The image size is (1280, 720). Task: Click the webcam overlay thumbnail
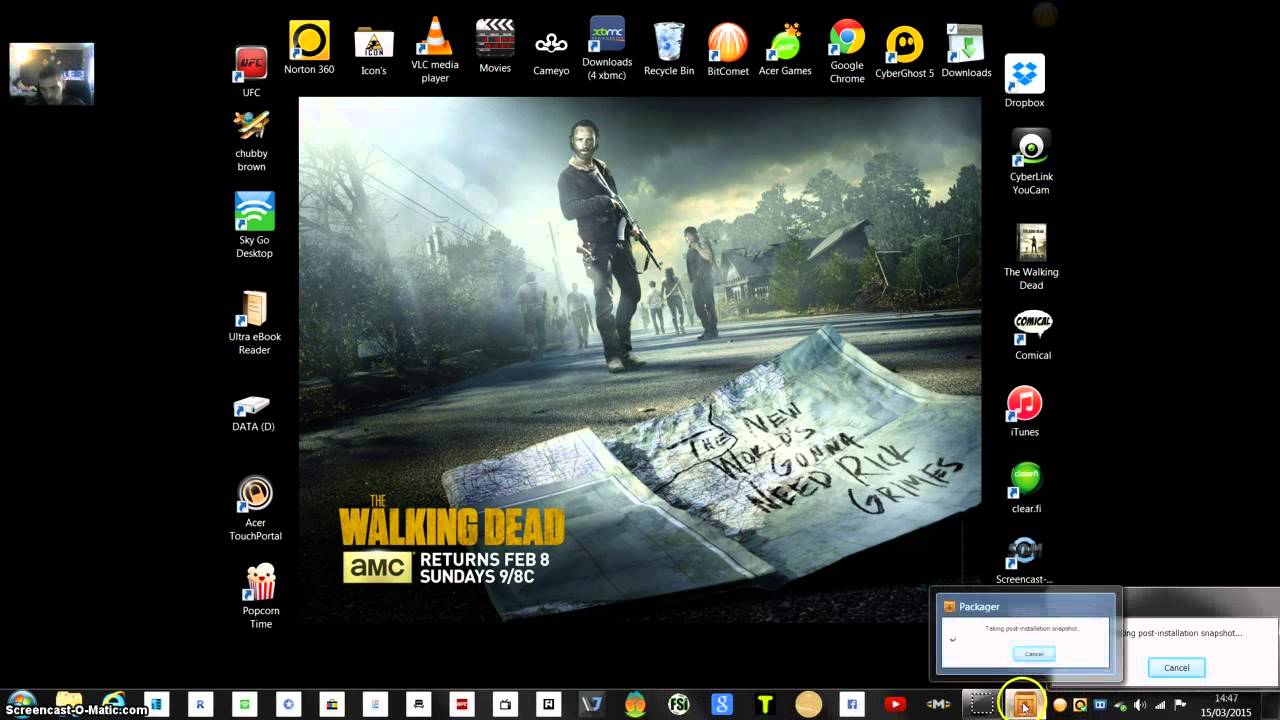point(52,74)
